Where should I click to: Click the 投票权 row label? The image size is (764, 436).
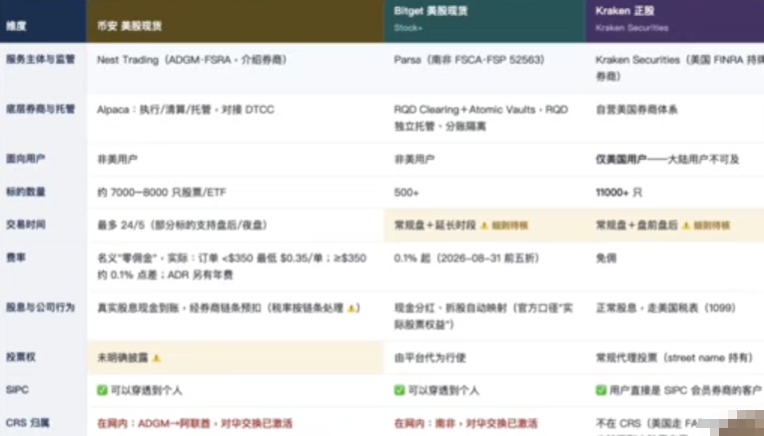[x=20, y=357]
